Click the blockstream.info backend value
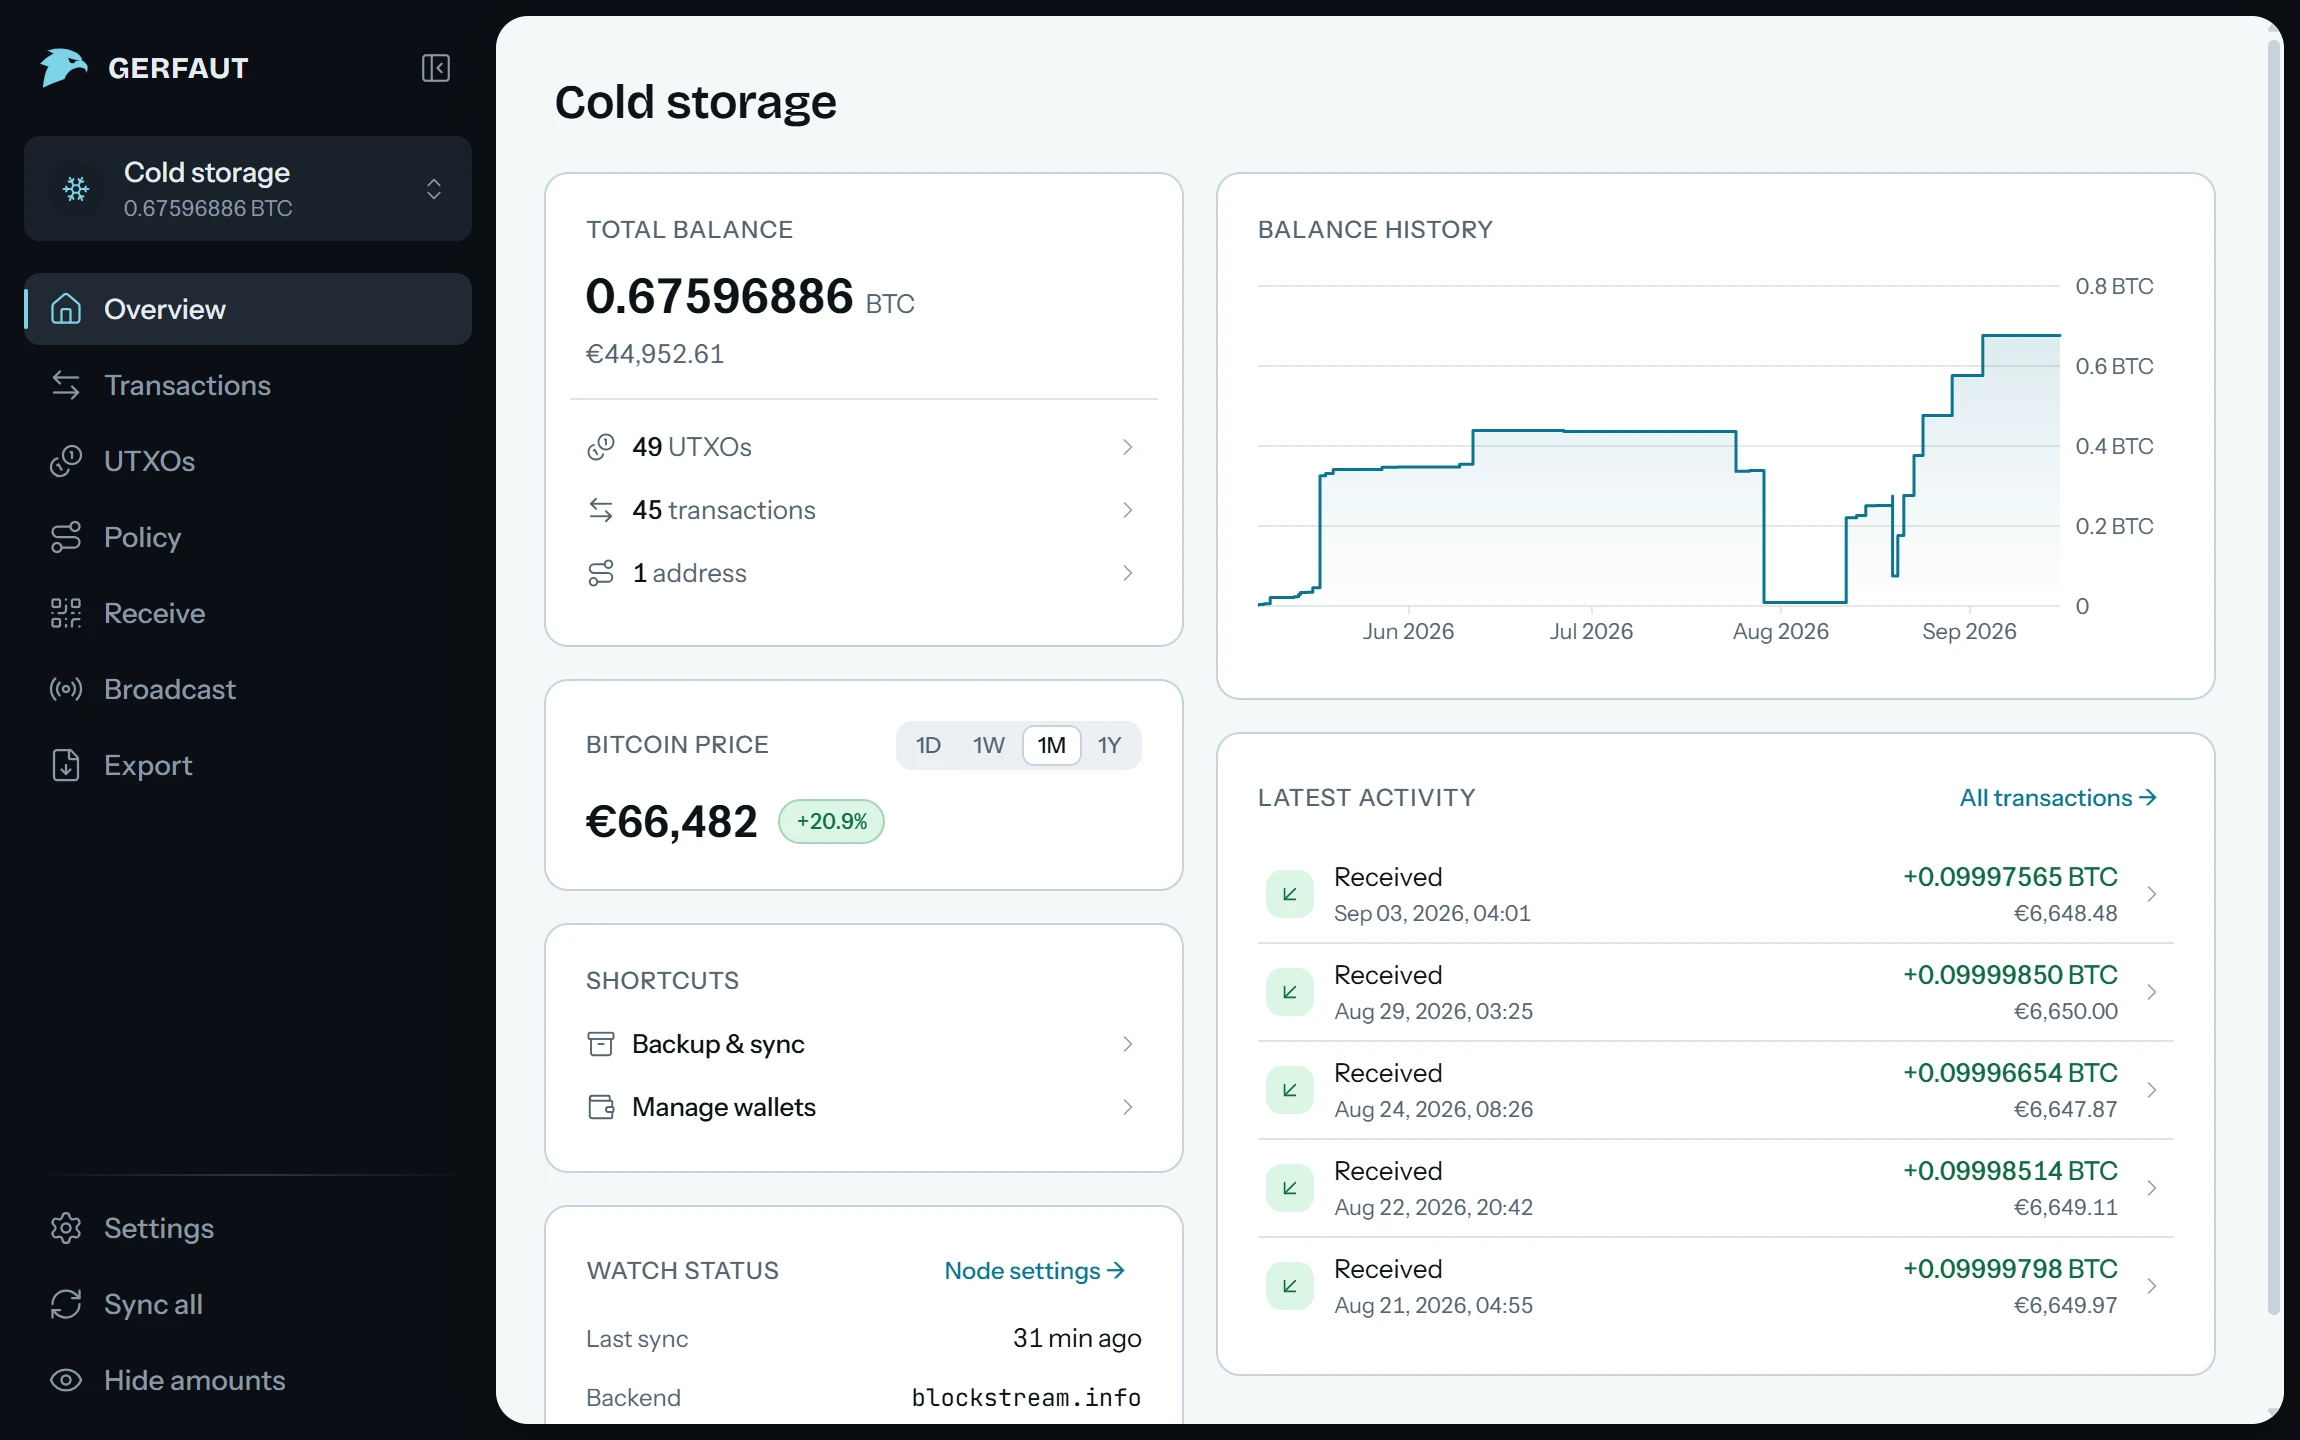The height and width of the screenshot is (1440, 2300). pyautogui.click(x=1026, y=1397)
